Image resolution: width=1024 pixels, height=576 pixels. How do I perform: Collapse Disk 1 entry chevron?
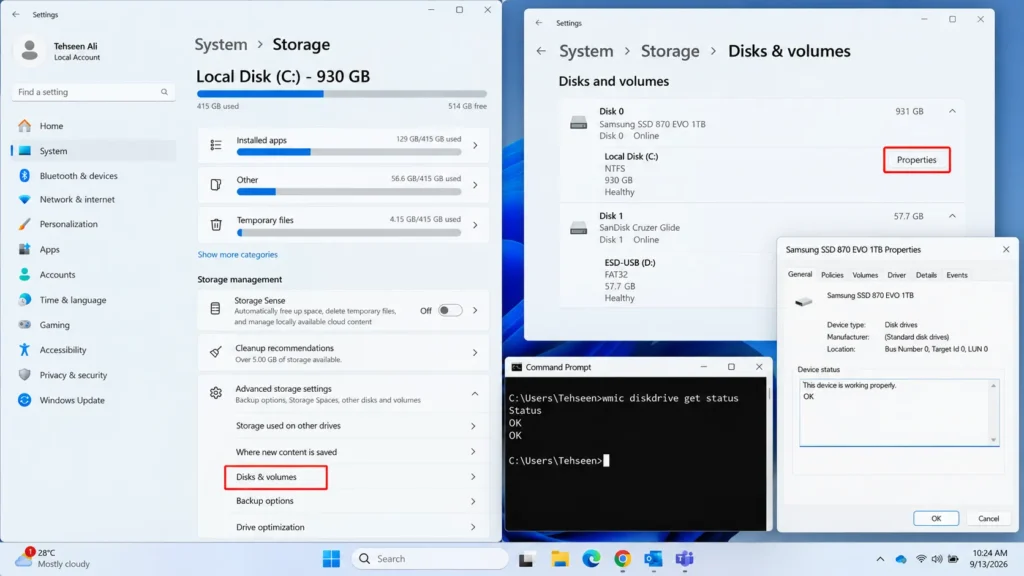pyautogui.click(x=952, y=216)
